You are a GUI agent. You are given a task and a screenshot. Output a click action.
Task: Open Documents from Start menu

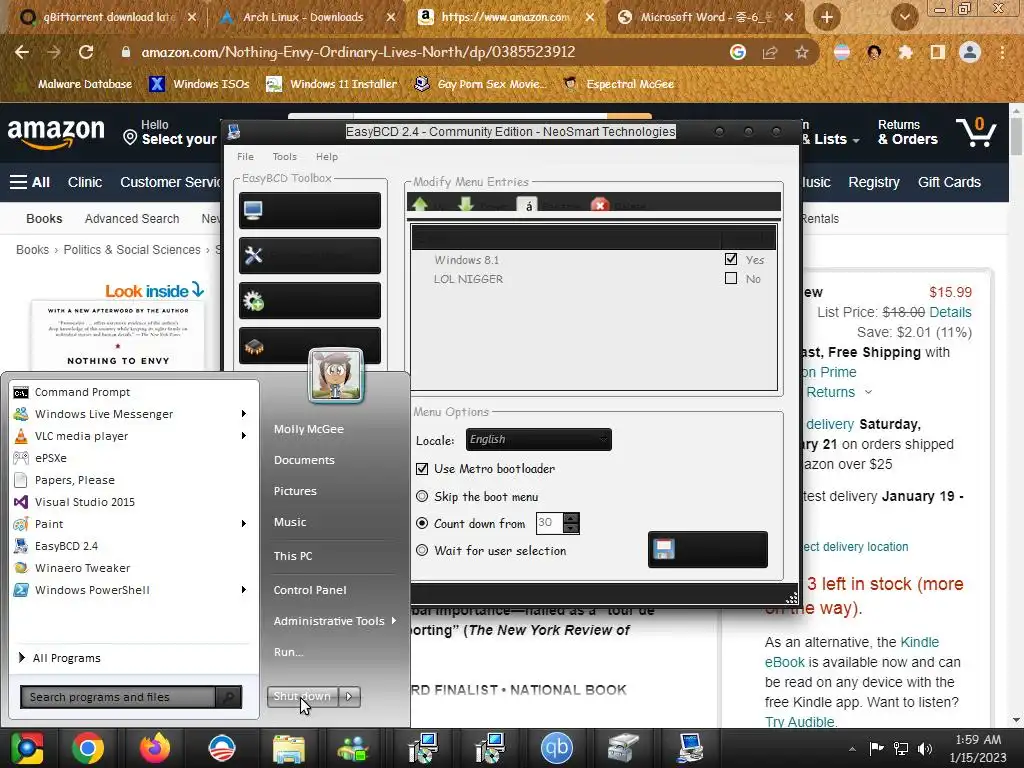click(x=304, y=460)
